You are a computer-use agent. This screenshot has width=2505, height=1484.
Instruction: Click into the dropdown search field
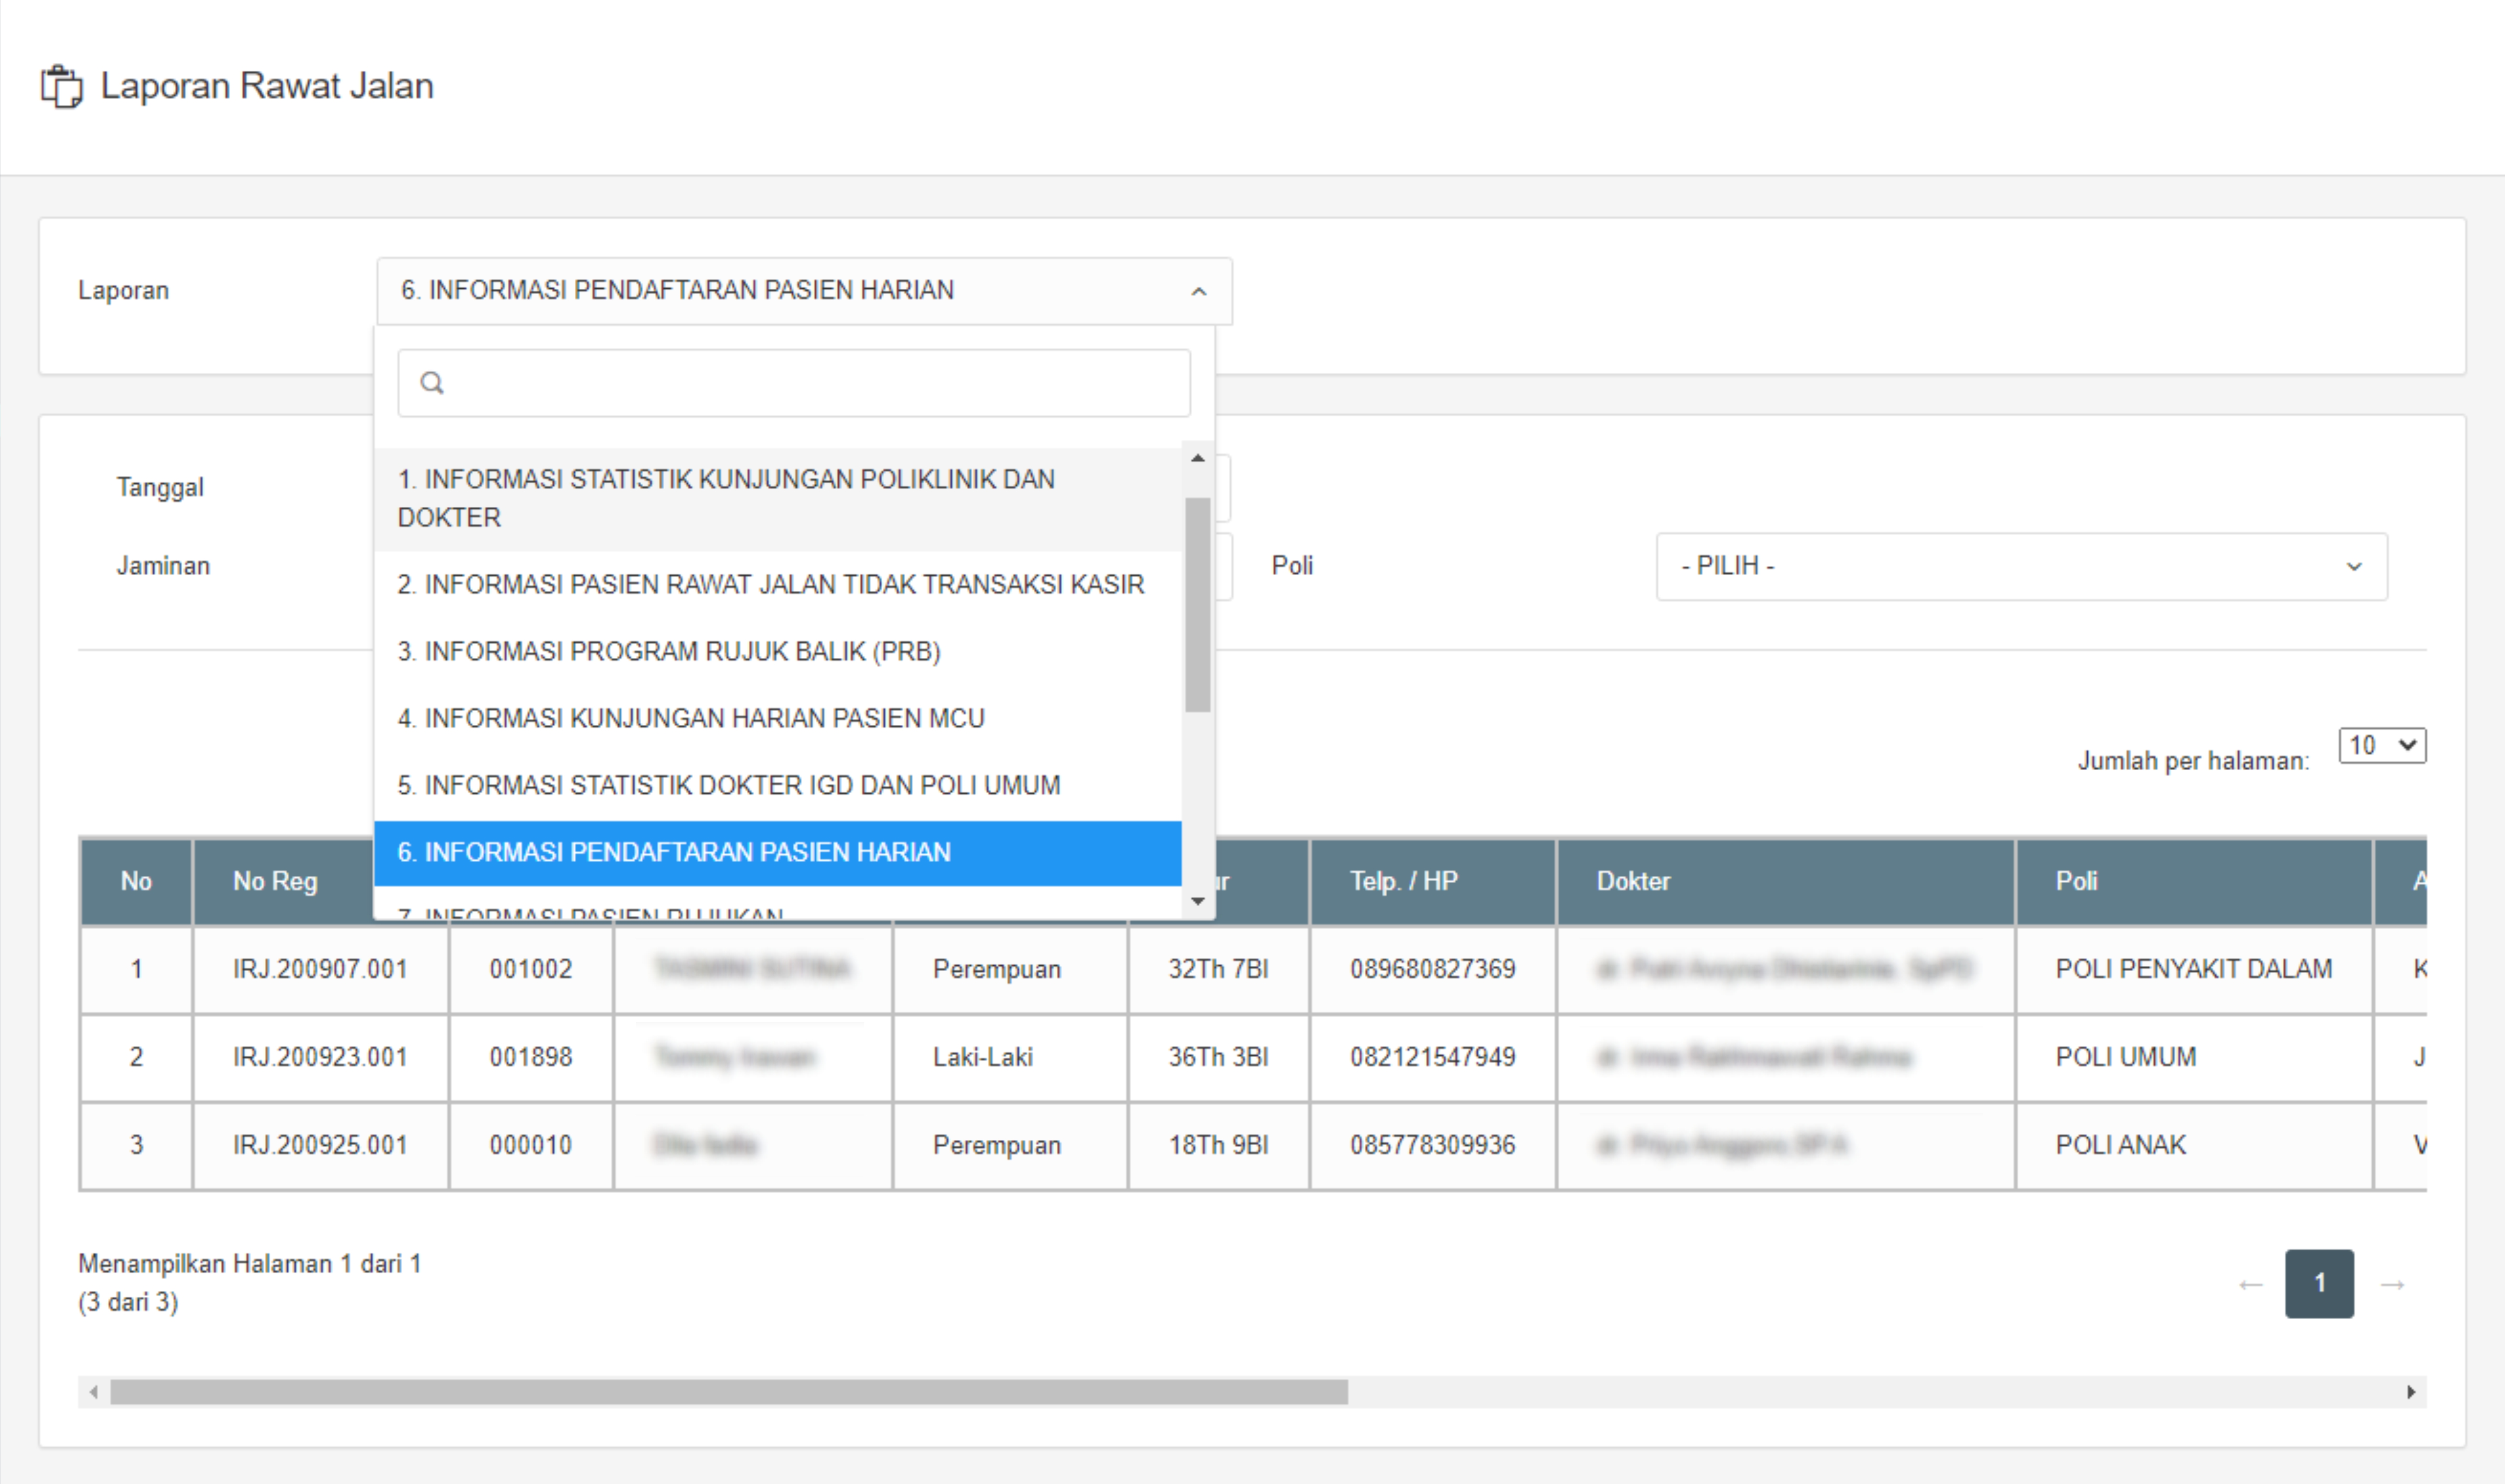810,383
